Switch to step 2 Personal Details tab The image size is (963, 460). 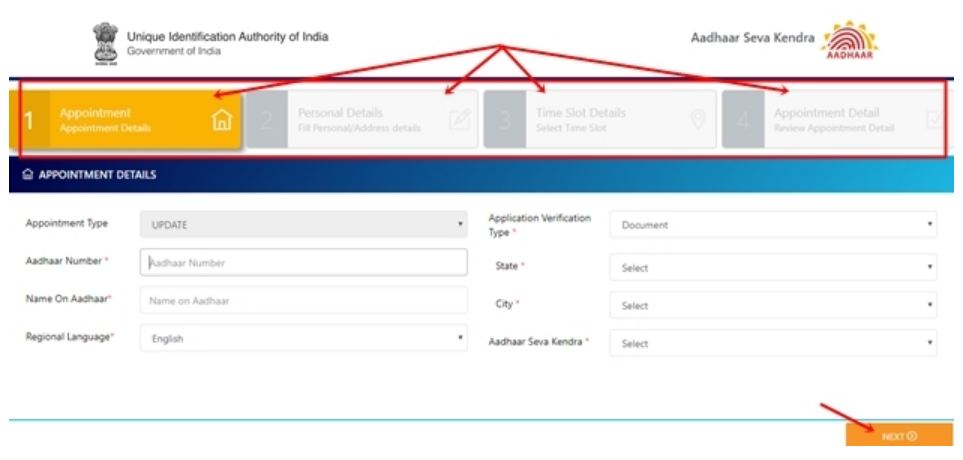[359, 120]
